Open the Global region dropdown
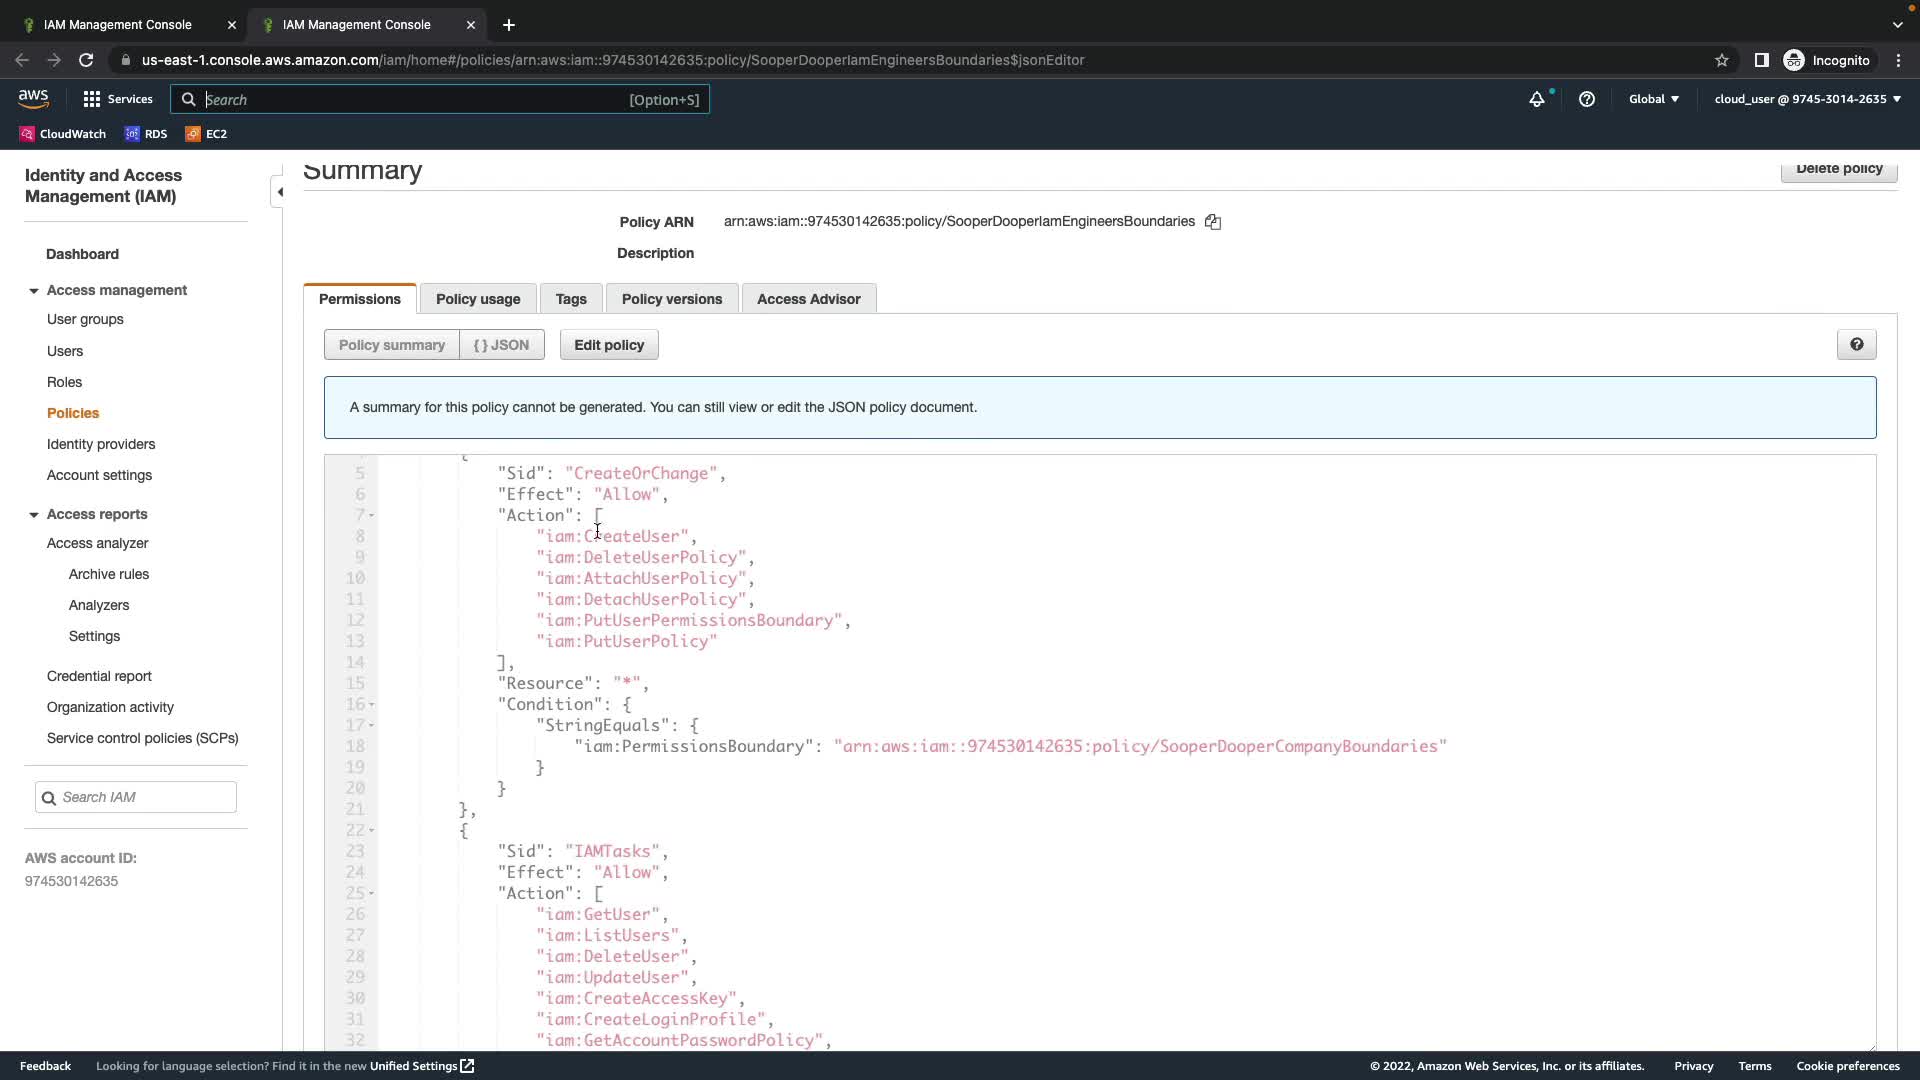This screenshot has width=1920, height=1080. [1653, 99]
